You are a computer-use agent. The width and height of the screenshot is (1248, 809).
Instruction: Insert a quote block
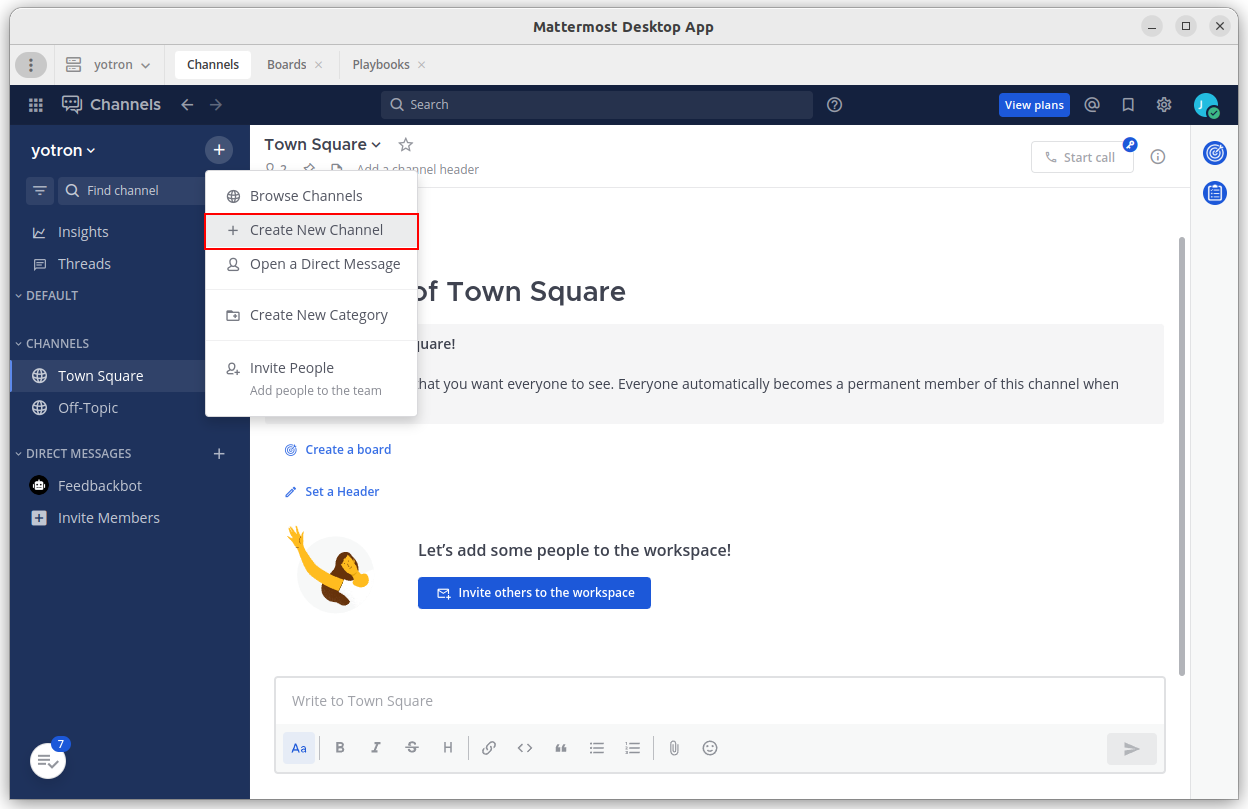coord(561,748)
